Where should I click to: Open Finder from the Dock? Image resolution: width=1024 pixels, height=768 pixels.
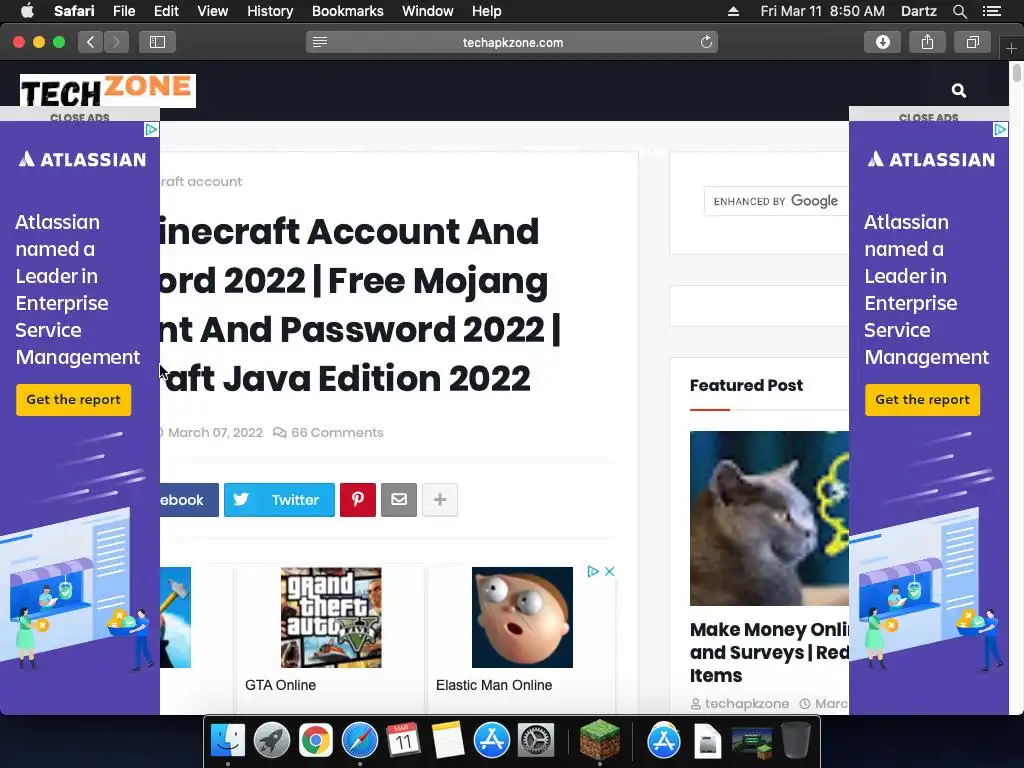227,741
